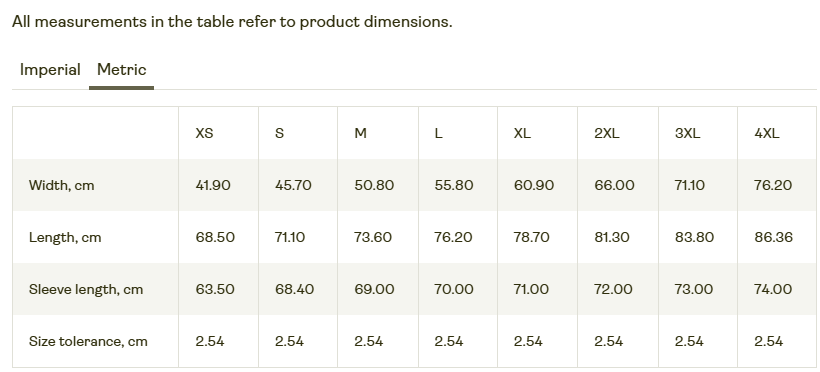Click the Width, cm row label
Screen dimensions: 820x372
point(62,185)
